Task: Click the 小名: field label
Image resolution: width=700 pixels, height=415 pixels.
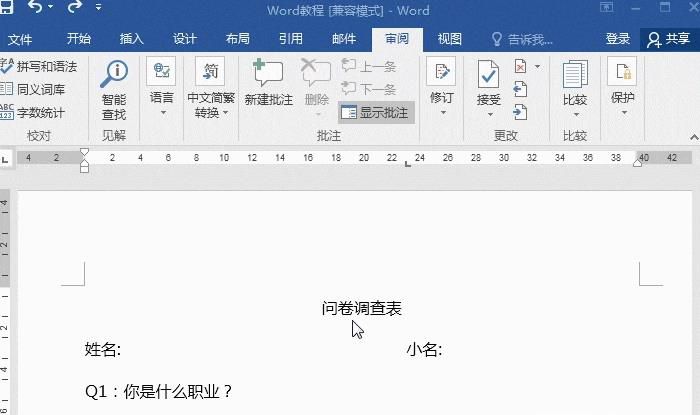Action: 424,349
